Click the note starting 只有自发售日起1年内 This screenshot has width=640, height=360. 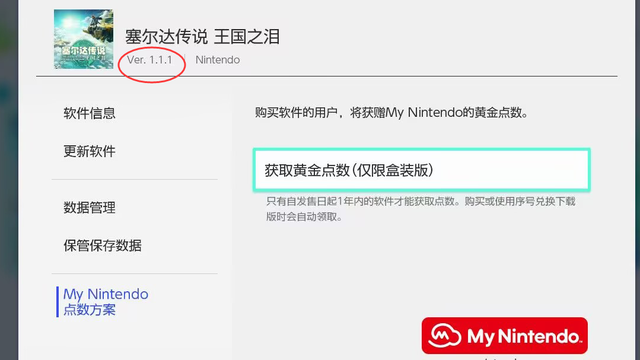pyautogui.click(x=421, y=209)
